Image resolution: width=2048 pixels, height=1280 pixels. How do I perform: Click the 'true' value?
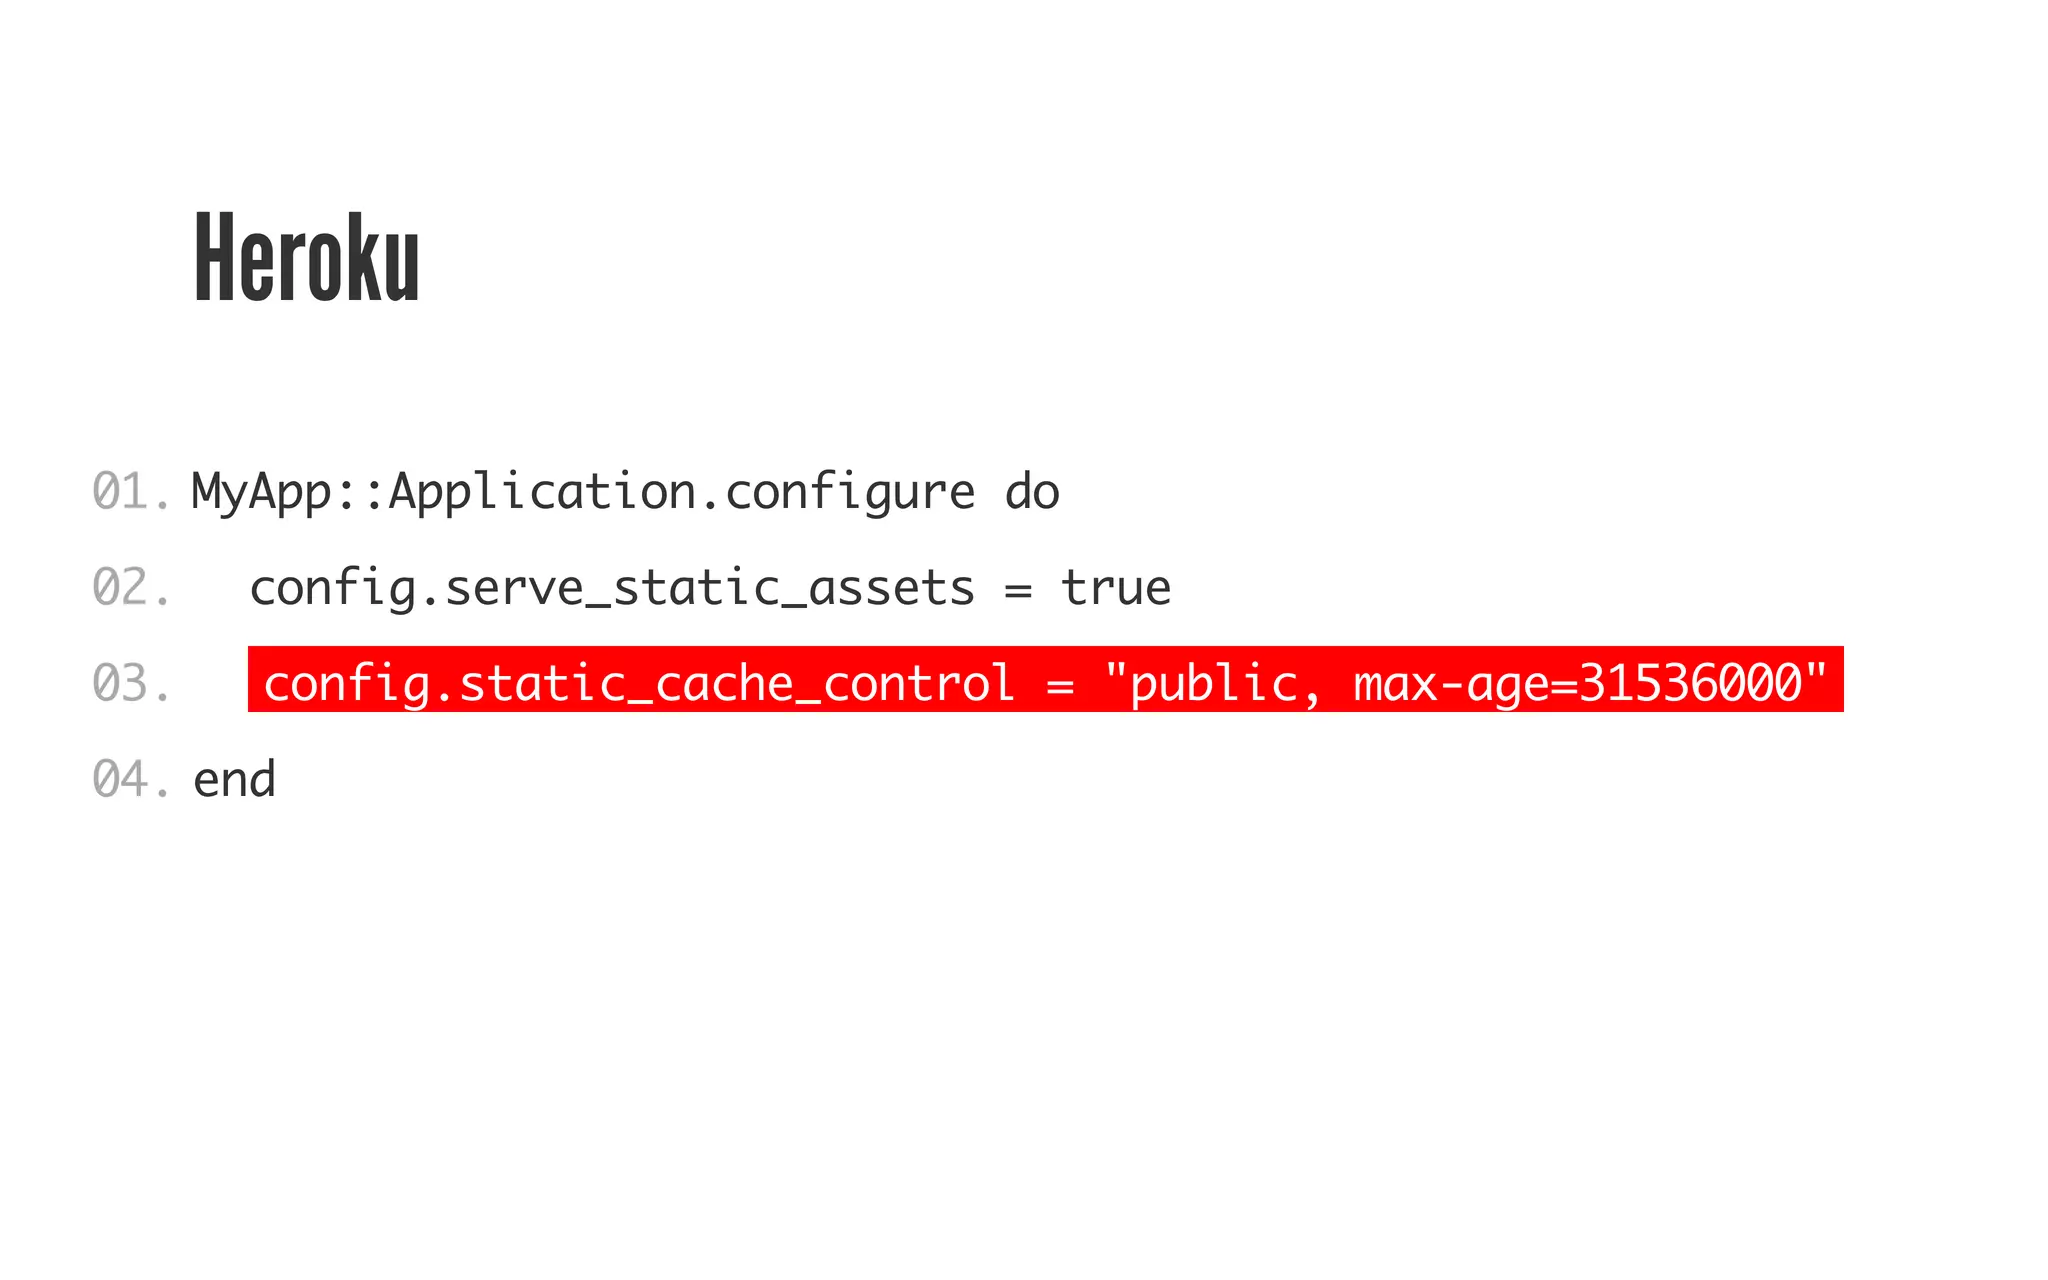coord(1116,588)
